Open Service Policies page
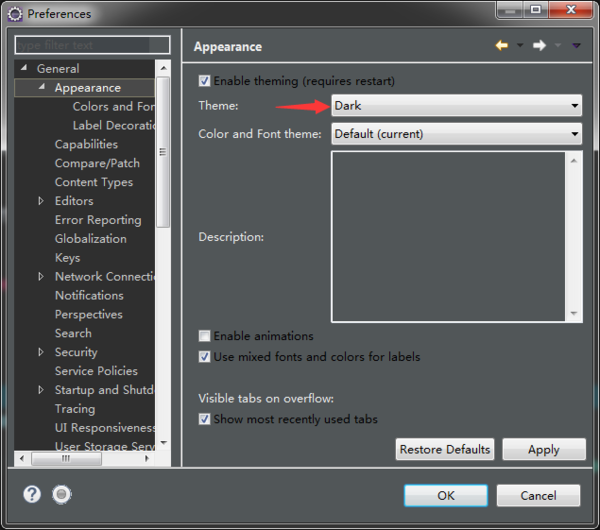This screenshot has width=600, height=530. coord(96,371)
